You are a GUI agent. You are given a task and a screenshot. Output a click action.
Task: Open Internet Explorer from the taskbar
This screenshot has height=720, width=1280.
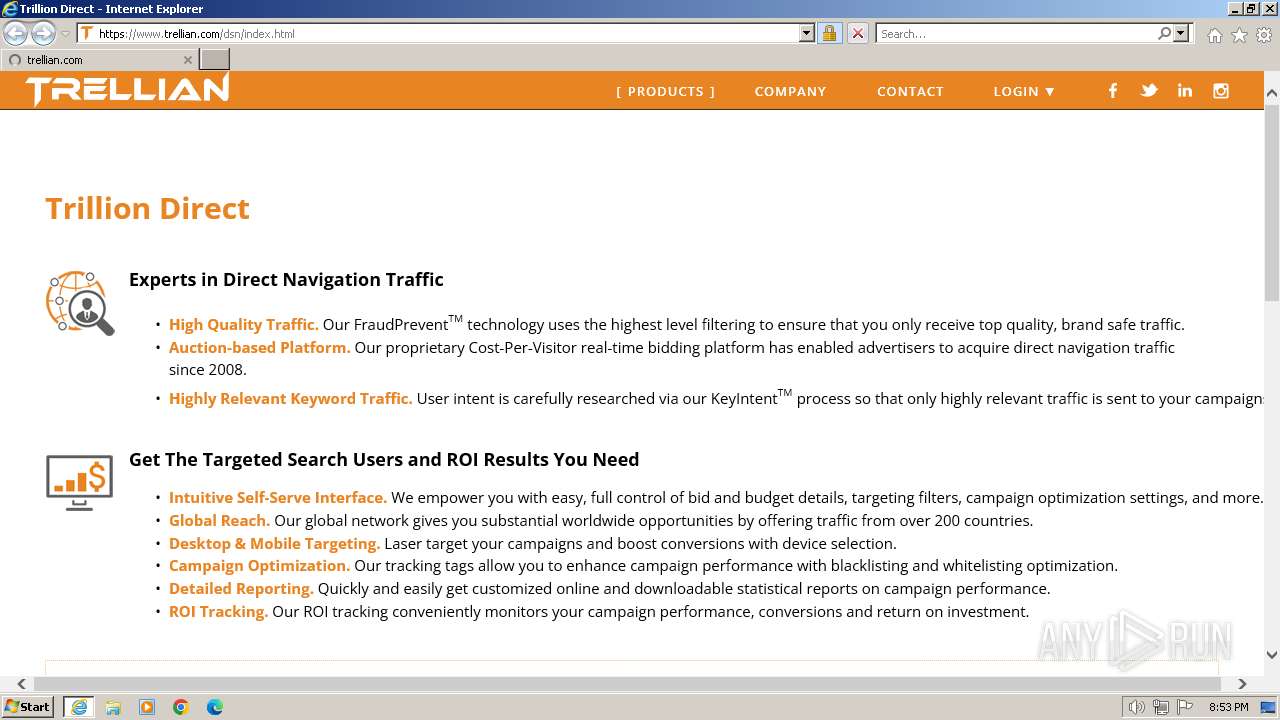[79, 707]
